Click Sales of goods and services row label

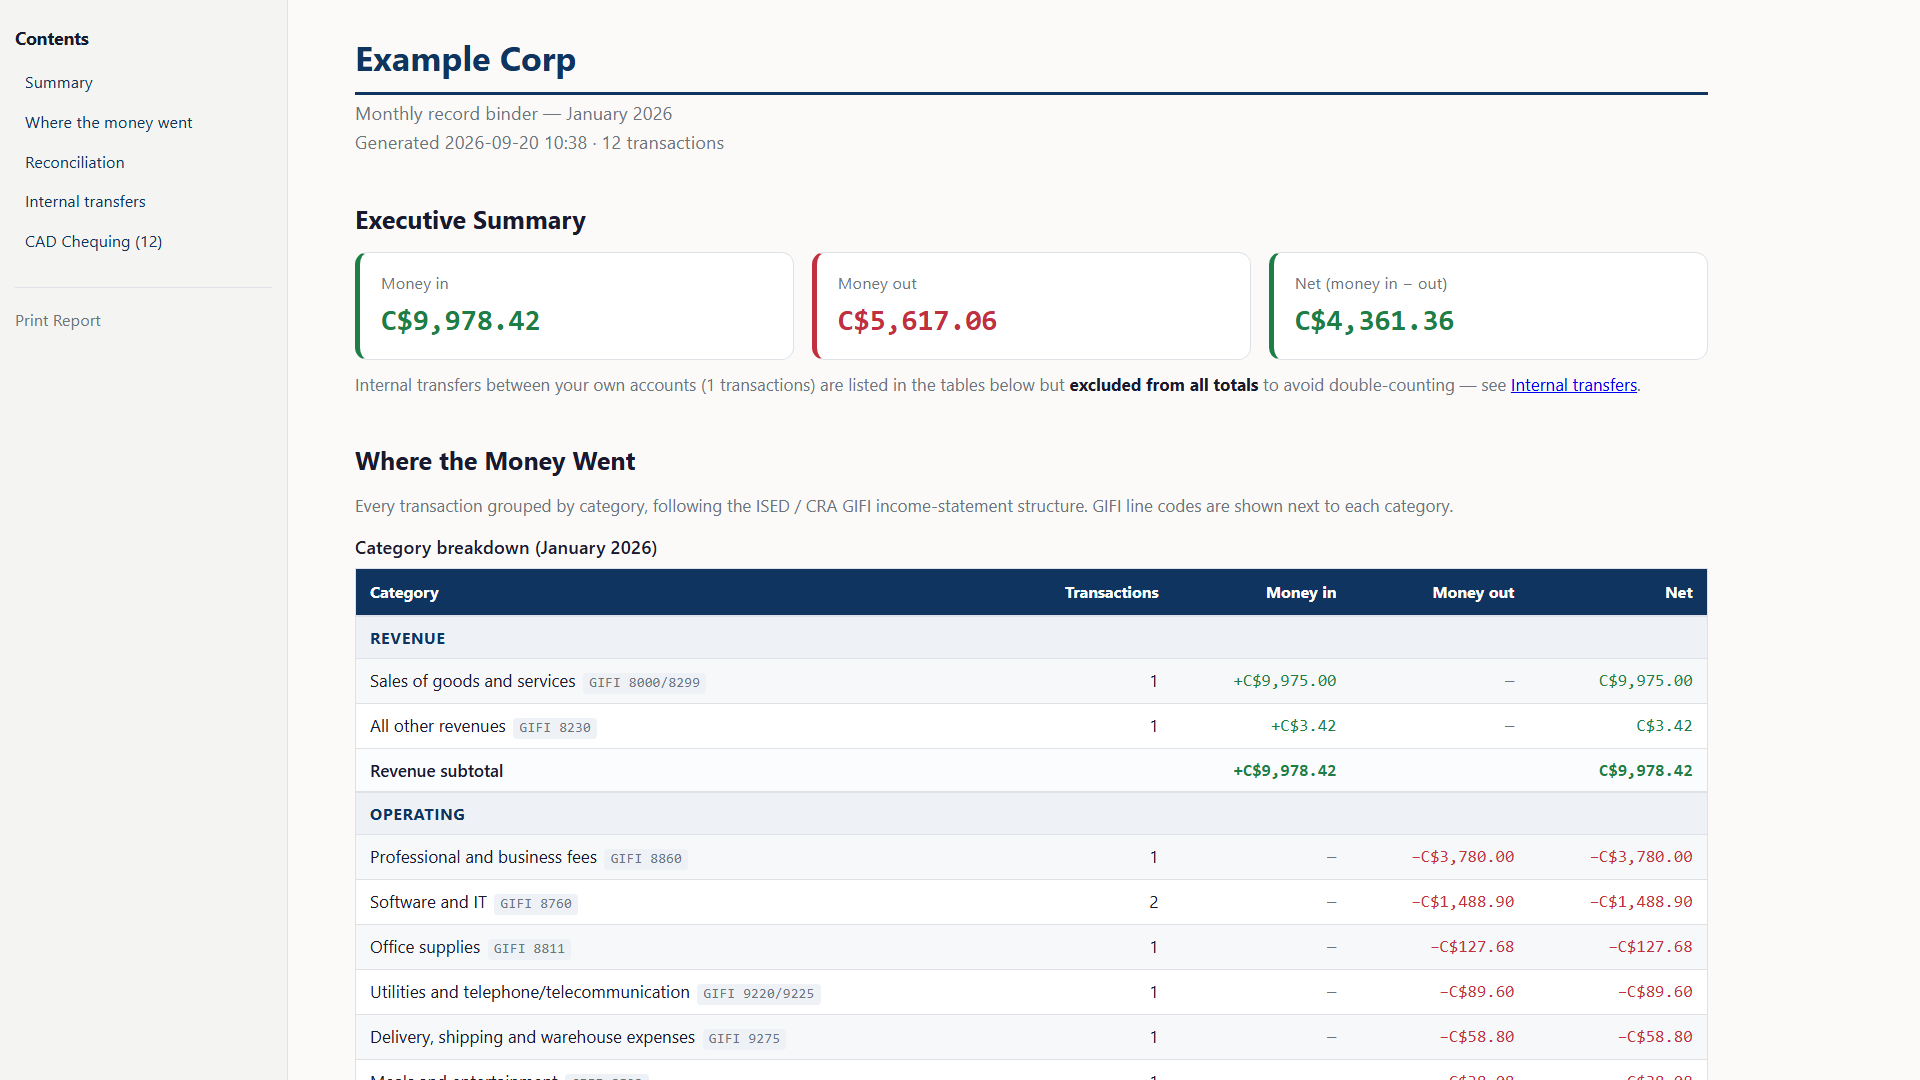472,681
